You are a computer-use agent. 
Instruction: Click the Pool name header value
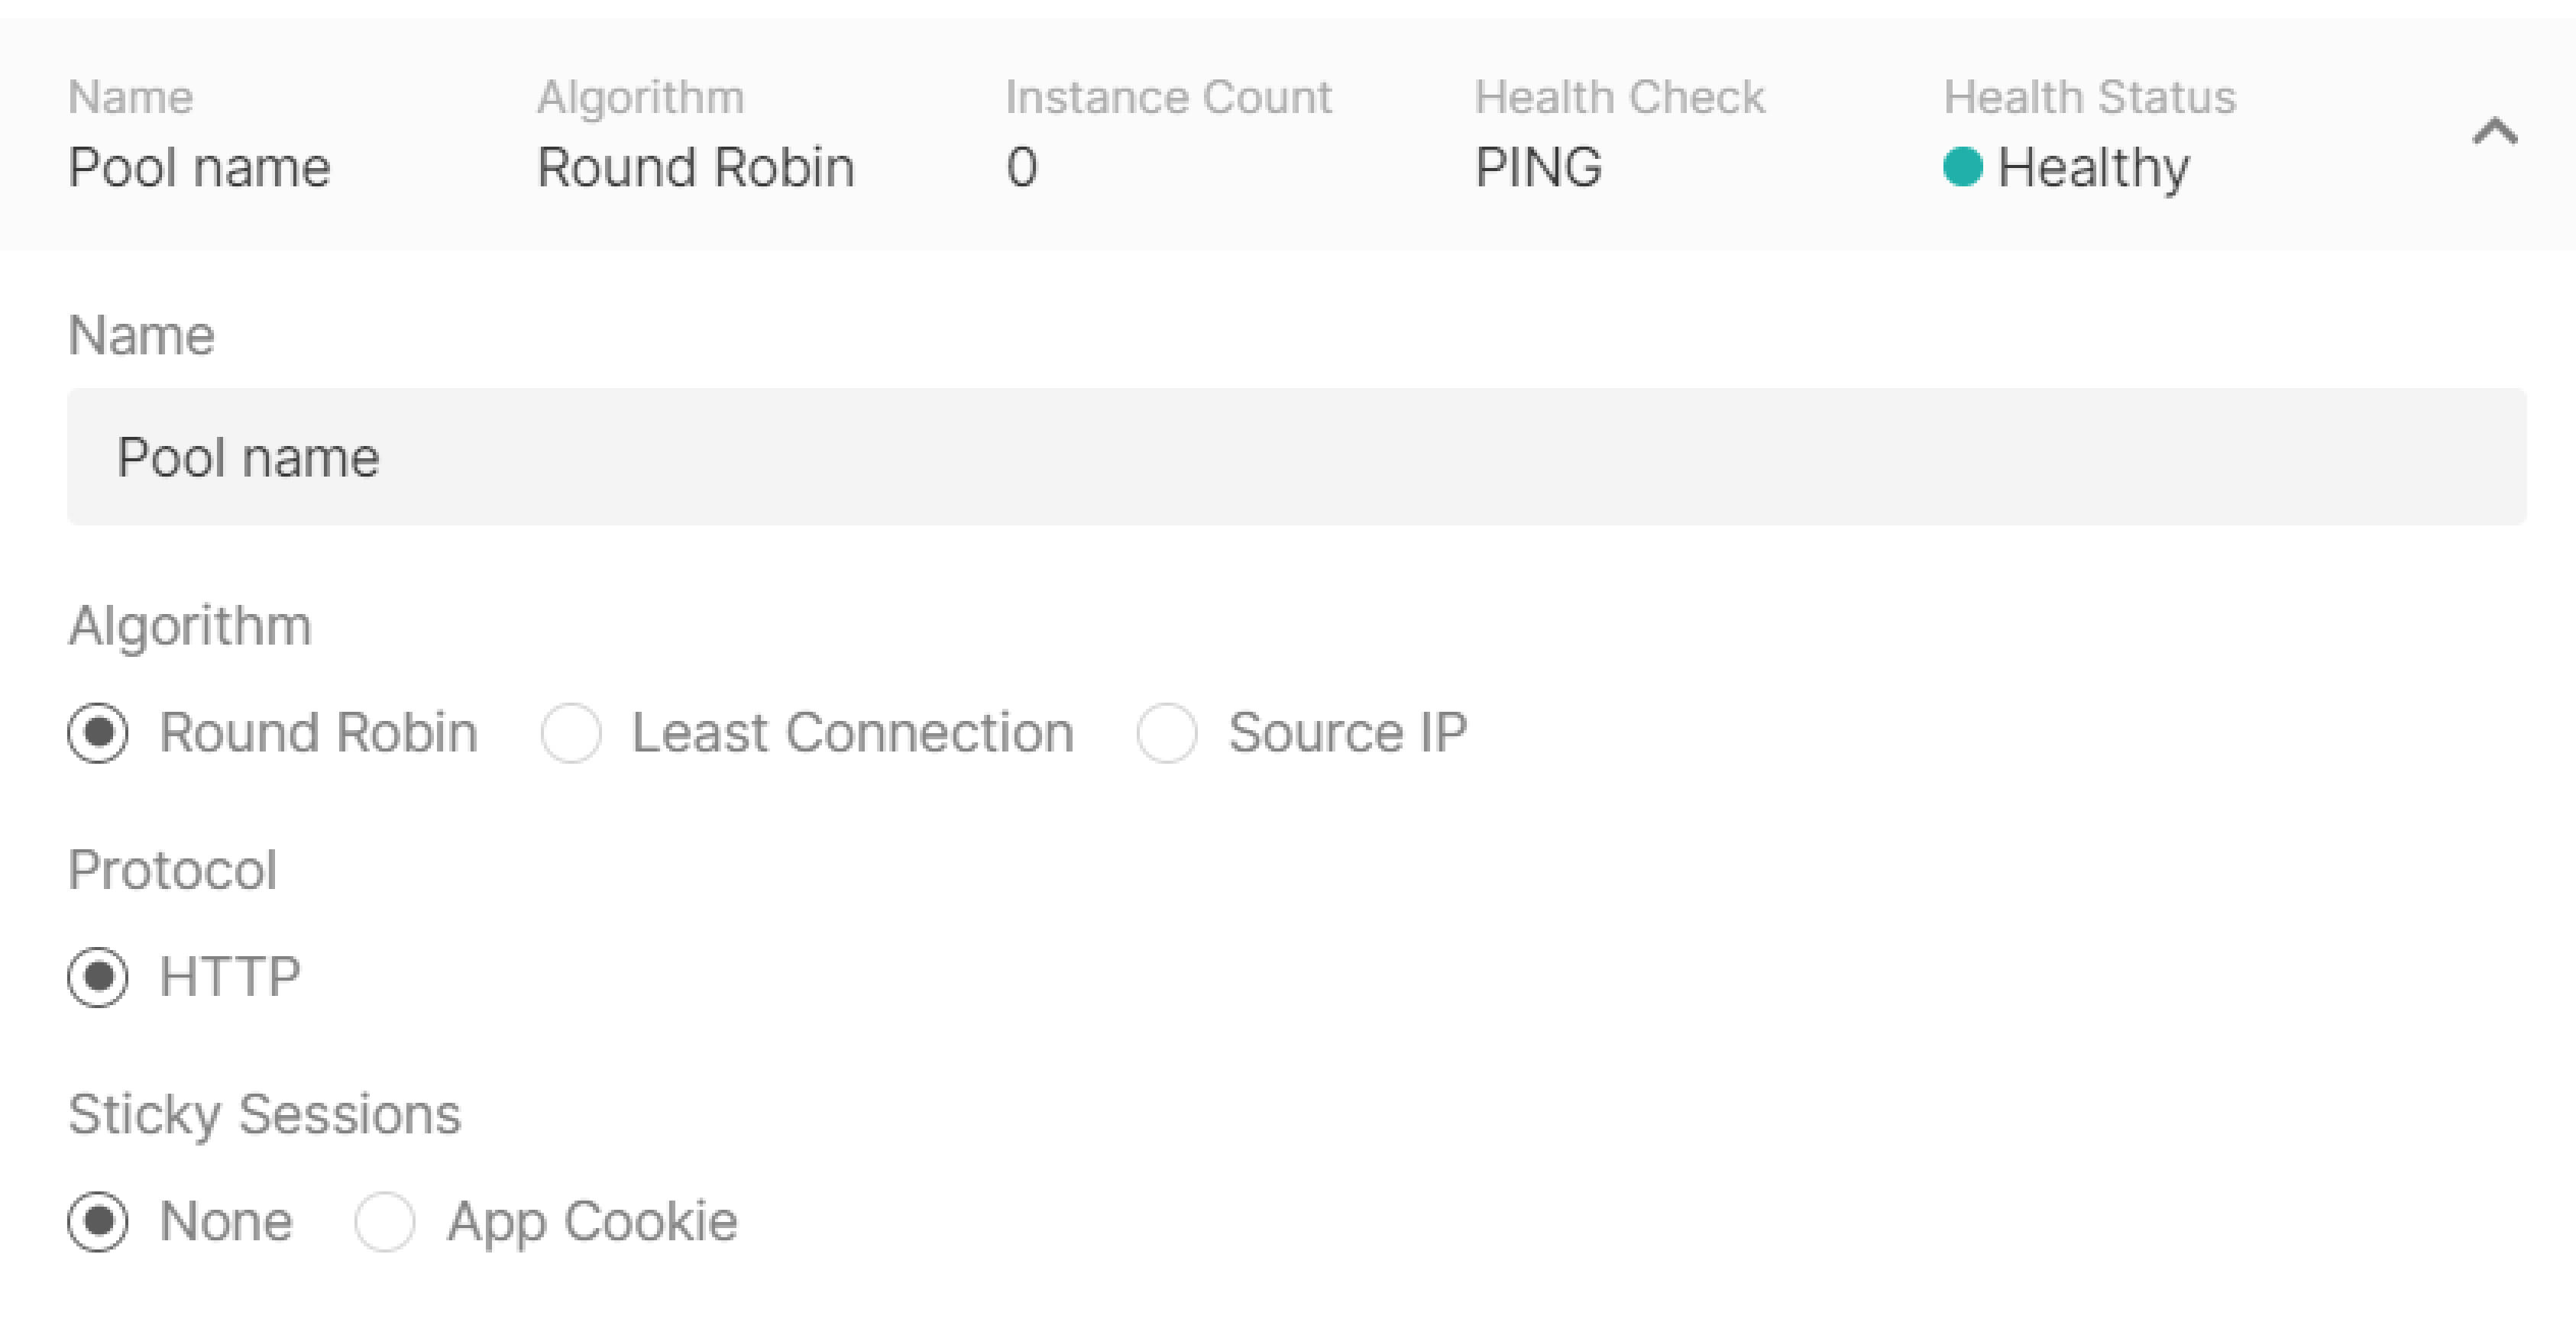tap(199, 167)
